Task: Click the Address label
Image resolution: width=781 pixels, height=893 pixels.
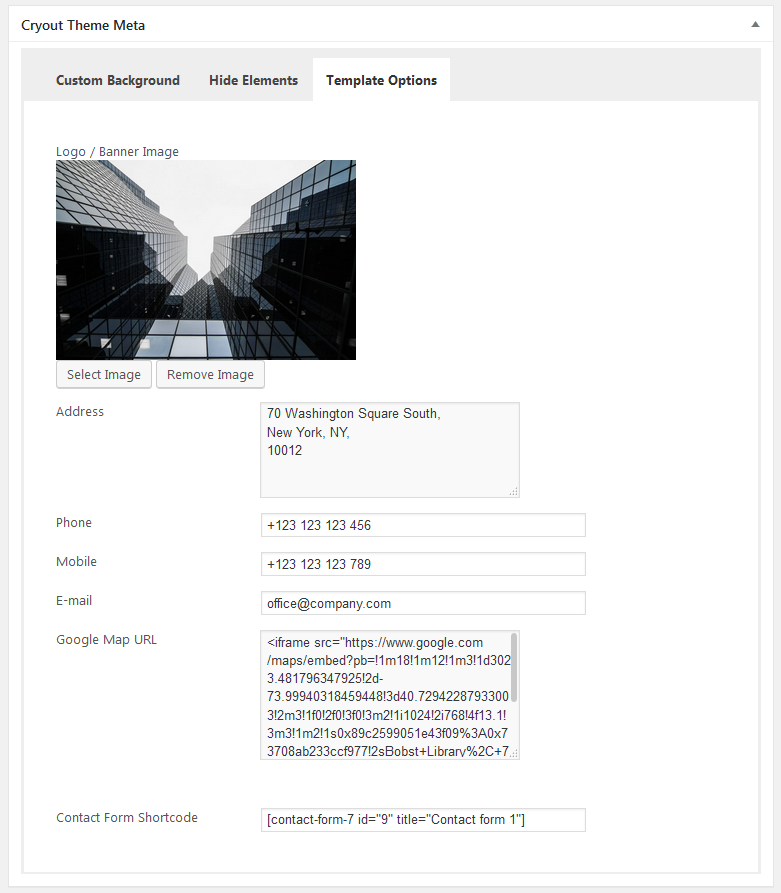Action: [x=80, y=411]
